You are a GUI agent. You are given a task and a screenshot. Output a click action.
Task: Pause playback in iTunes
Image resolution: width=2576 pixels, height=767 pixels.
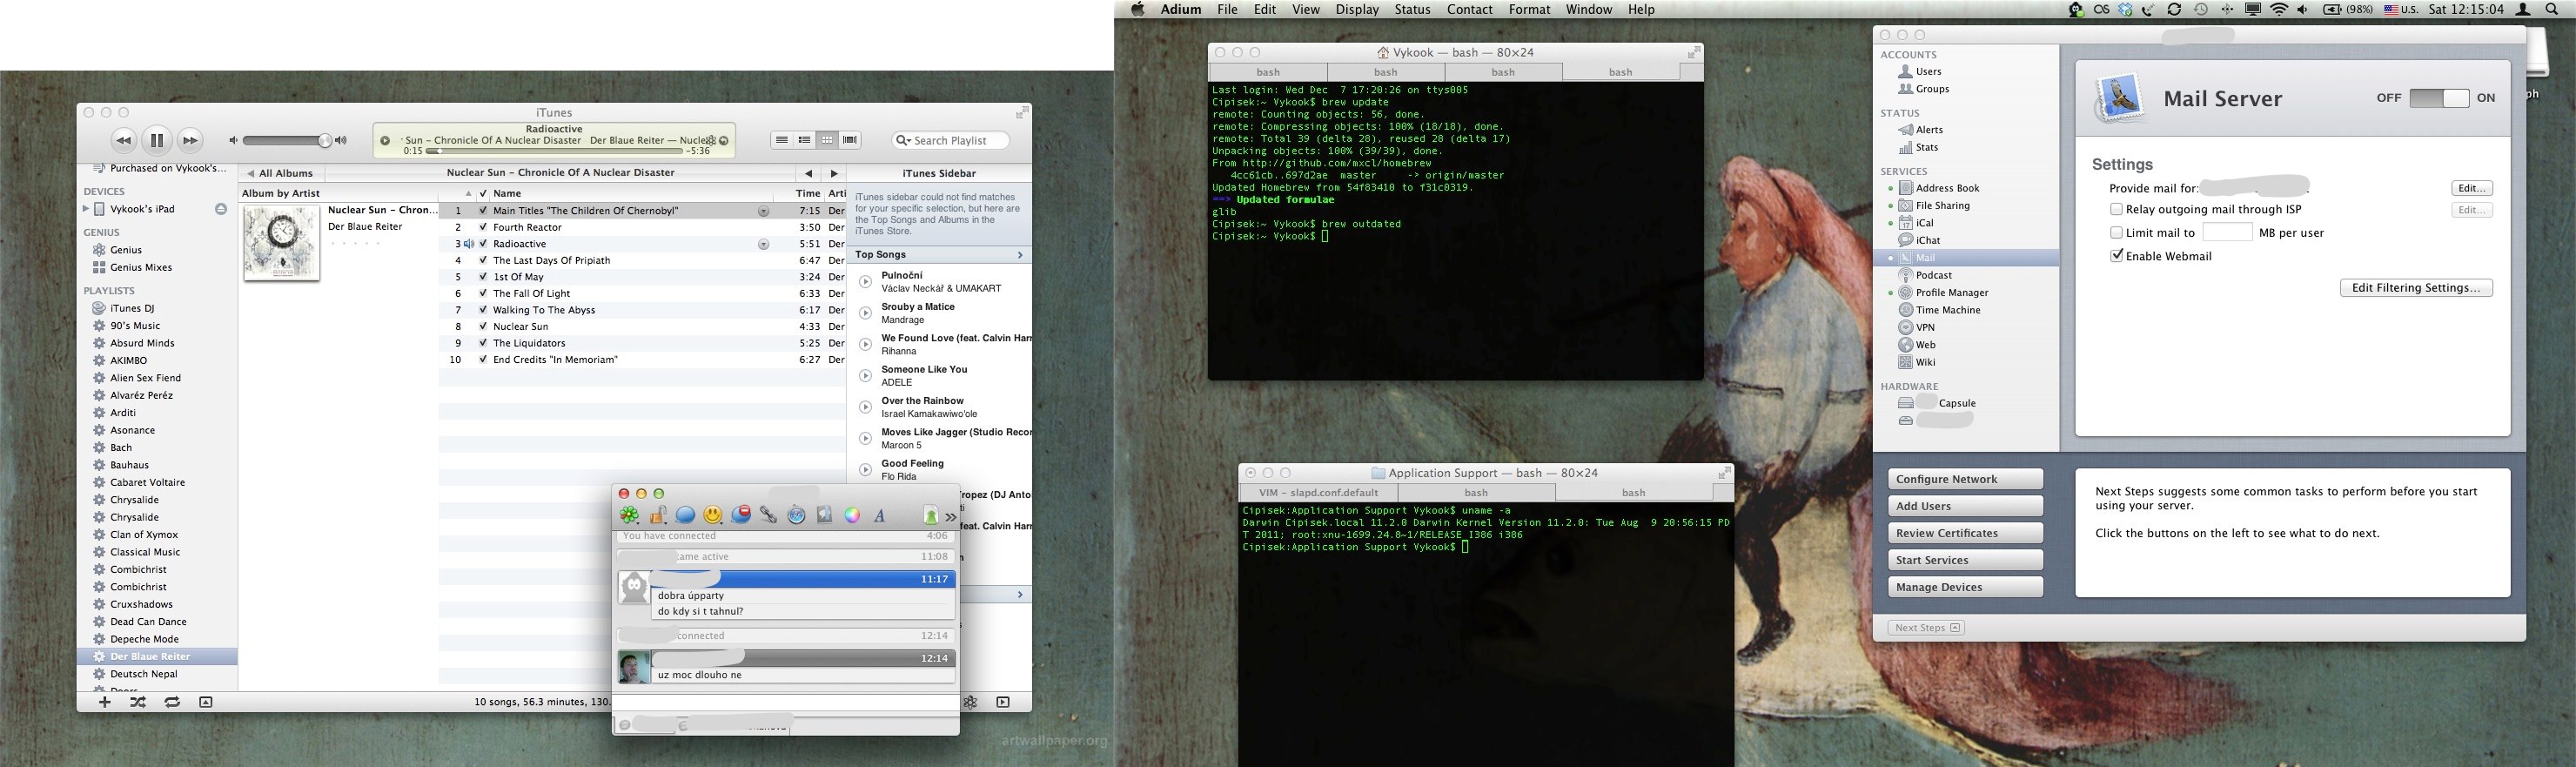(156, 140)
